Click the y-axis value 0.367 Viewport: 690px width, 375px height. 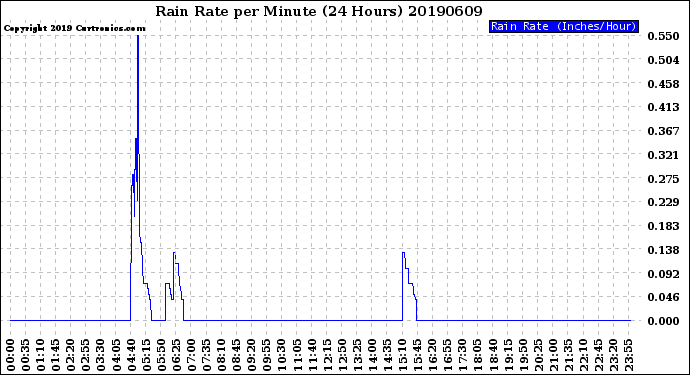click(x=663, y=131)
